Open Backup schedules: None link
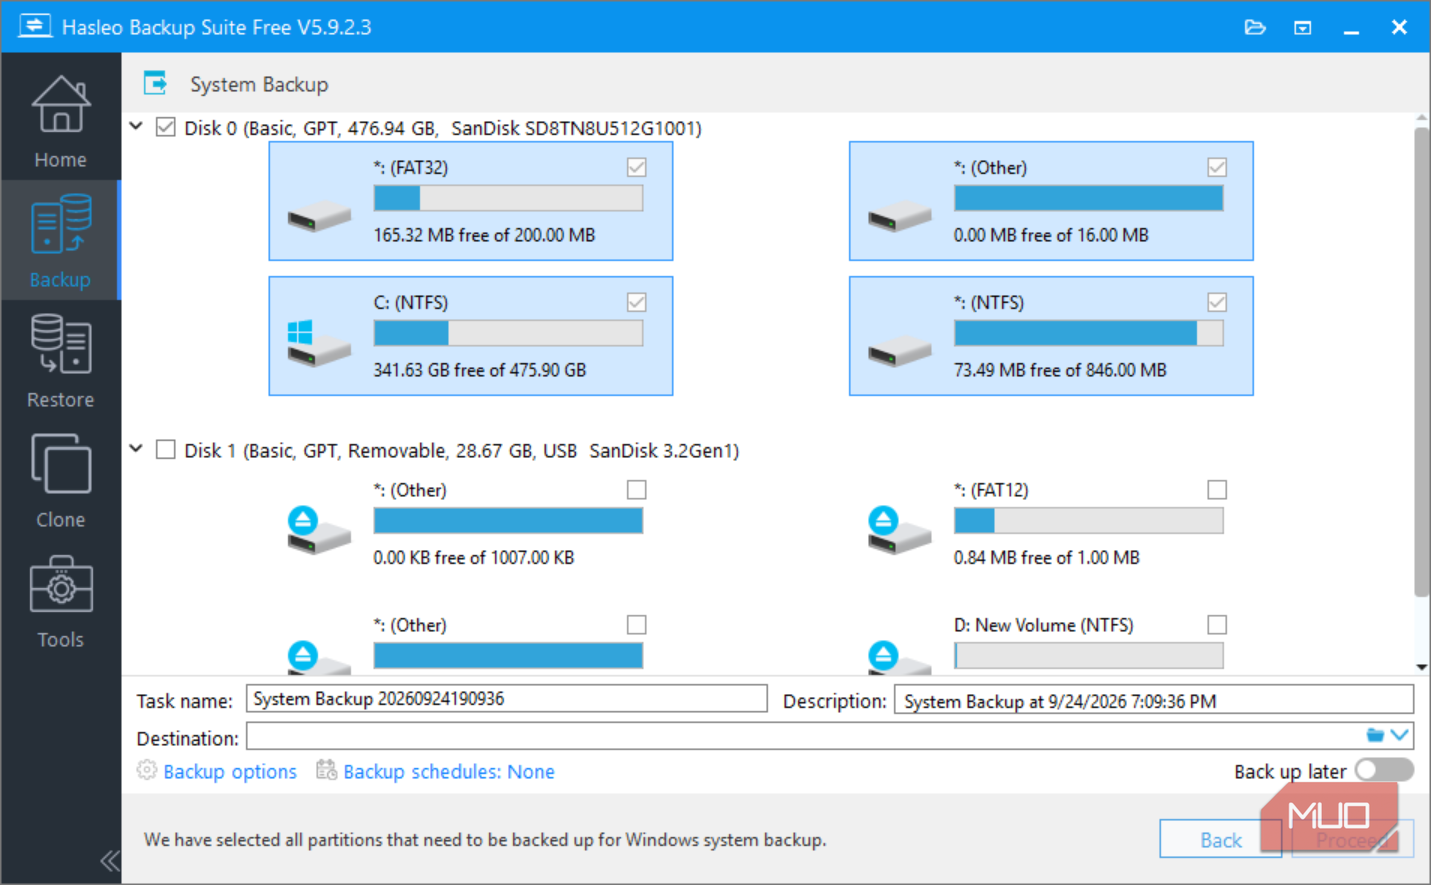The height and width of the screenshot is (885, 1431). pyautogui.click(x=448, y=771)
